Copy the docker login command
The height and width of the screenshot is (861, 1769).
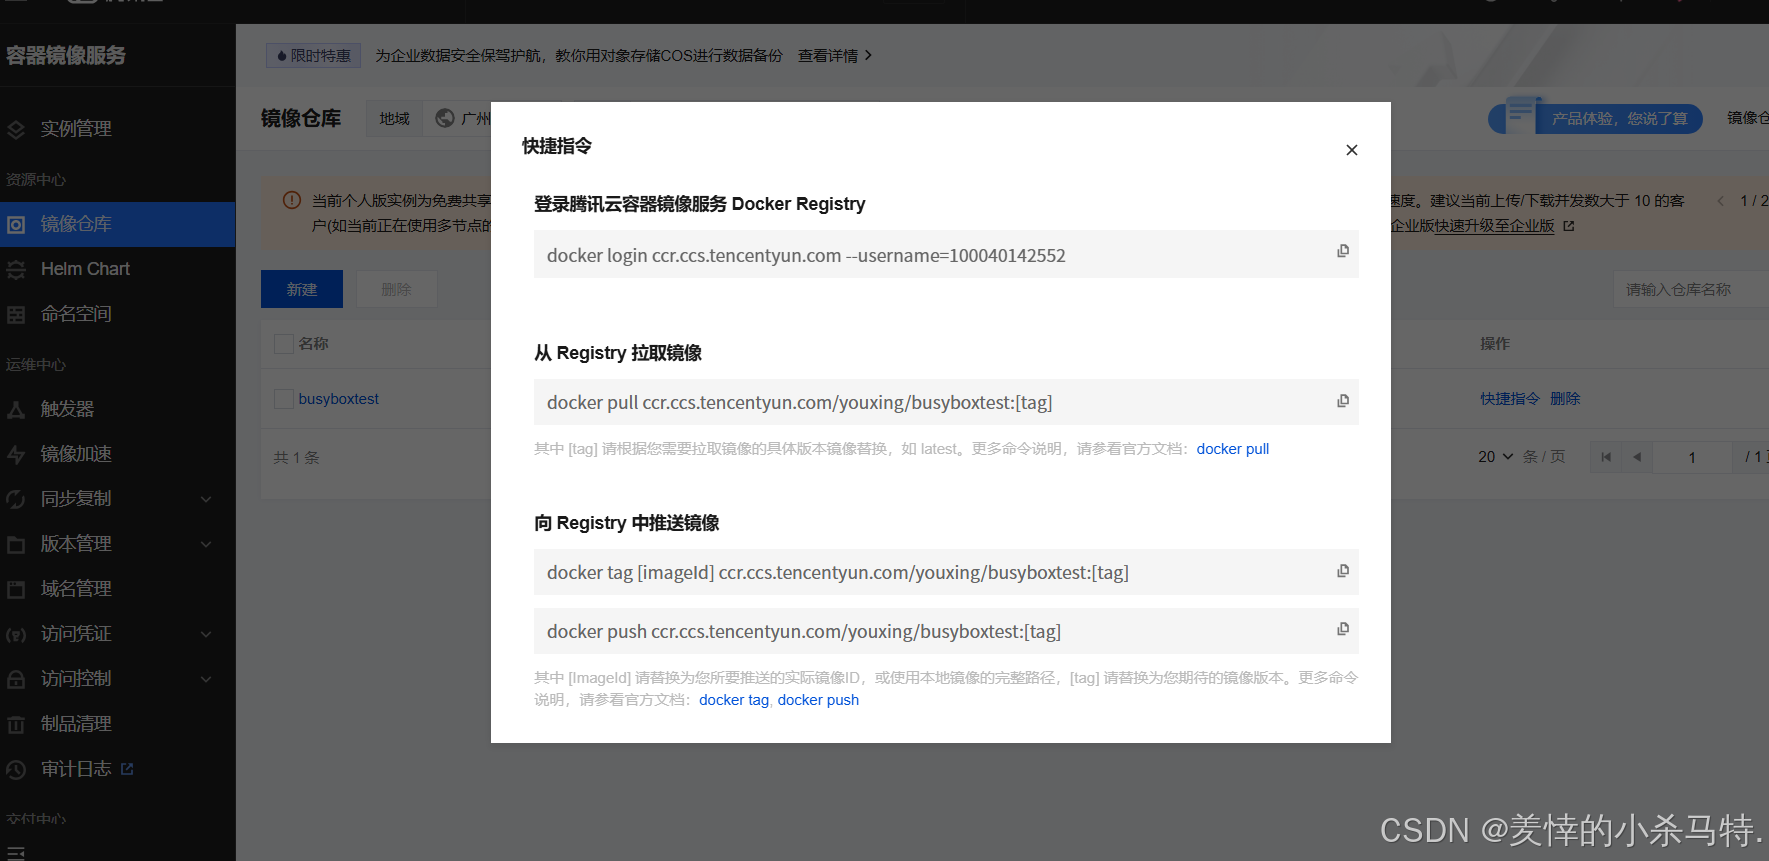[1343, 251]
